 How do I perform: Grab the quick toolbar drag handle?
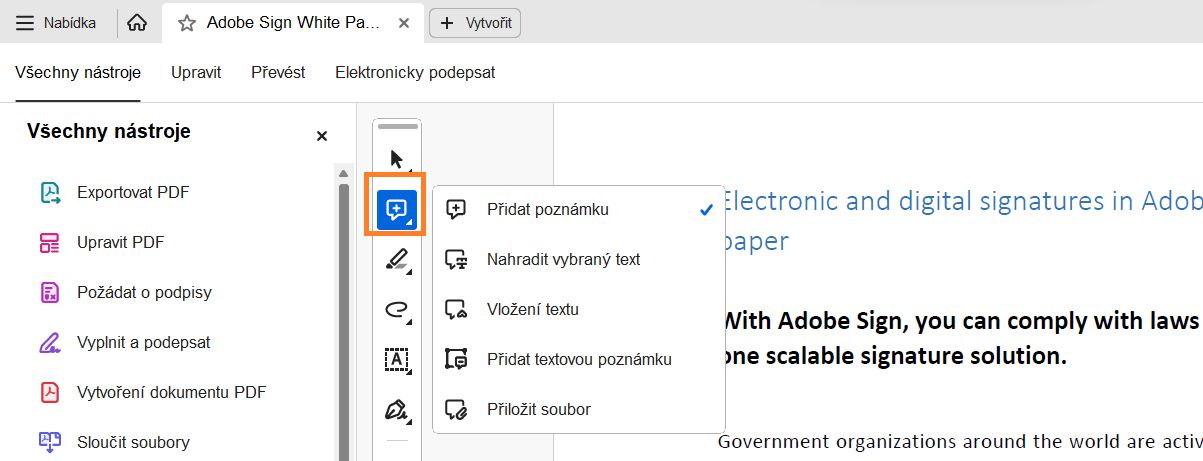tap(397, 127)
